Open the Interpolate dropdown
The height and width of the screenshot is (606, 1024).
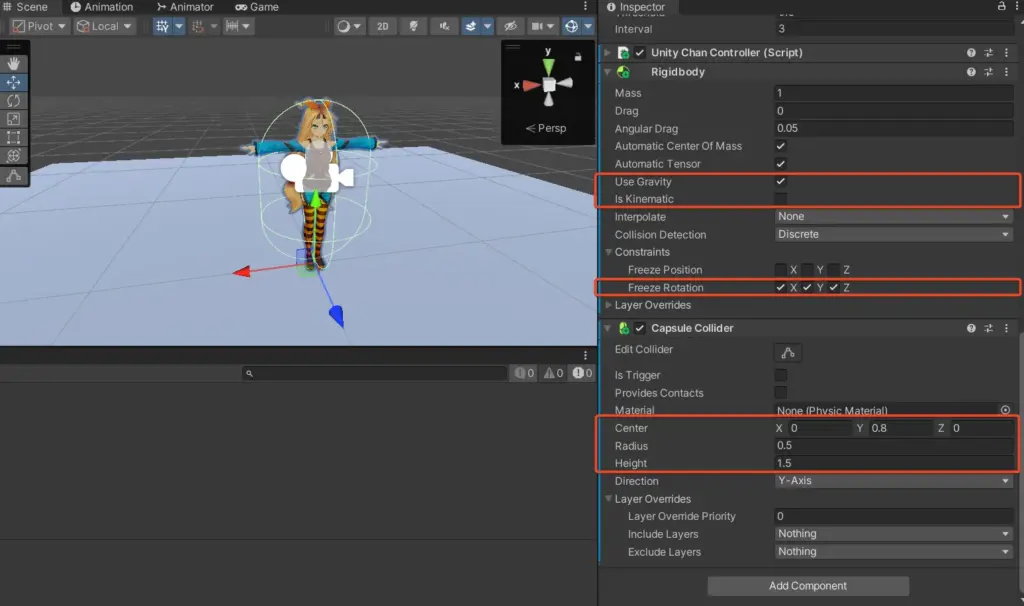coord(893,216)
